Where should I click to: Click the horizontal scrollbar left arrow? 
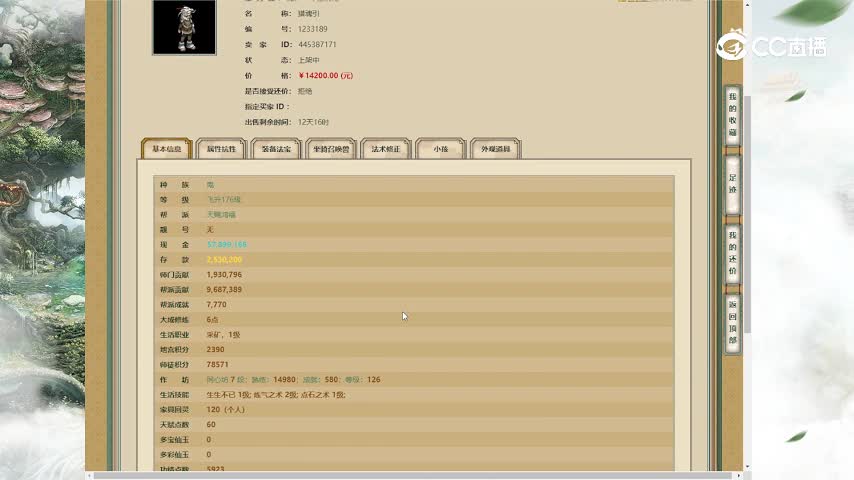[89, 476]
